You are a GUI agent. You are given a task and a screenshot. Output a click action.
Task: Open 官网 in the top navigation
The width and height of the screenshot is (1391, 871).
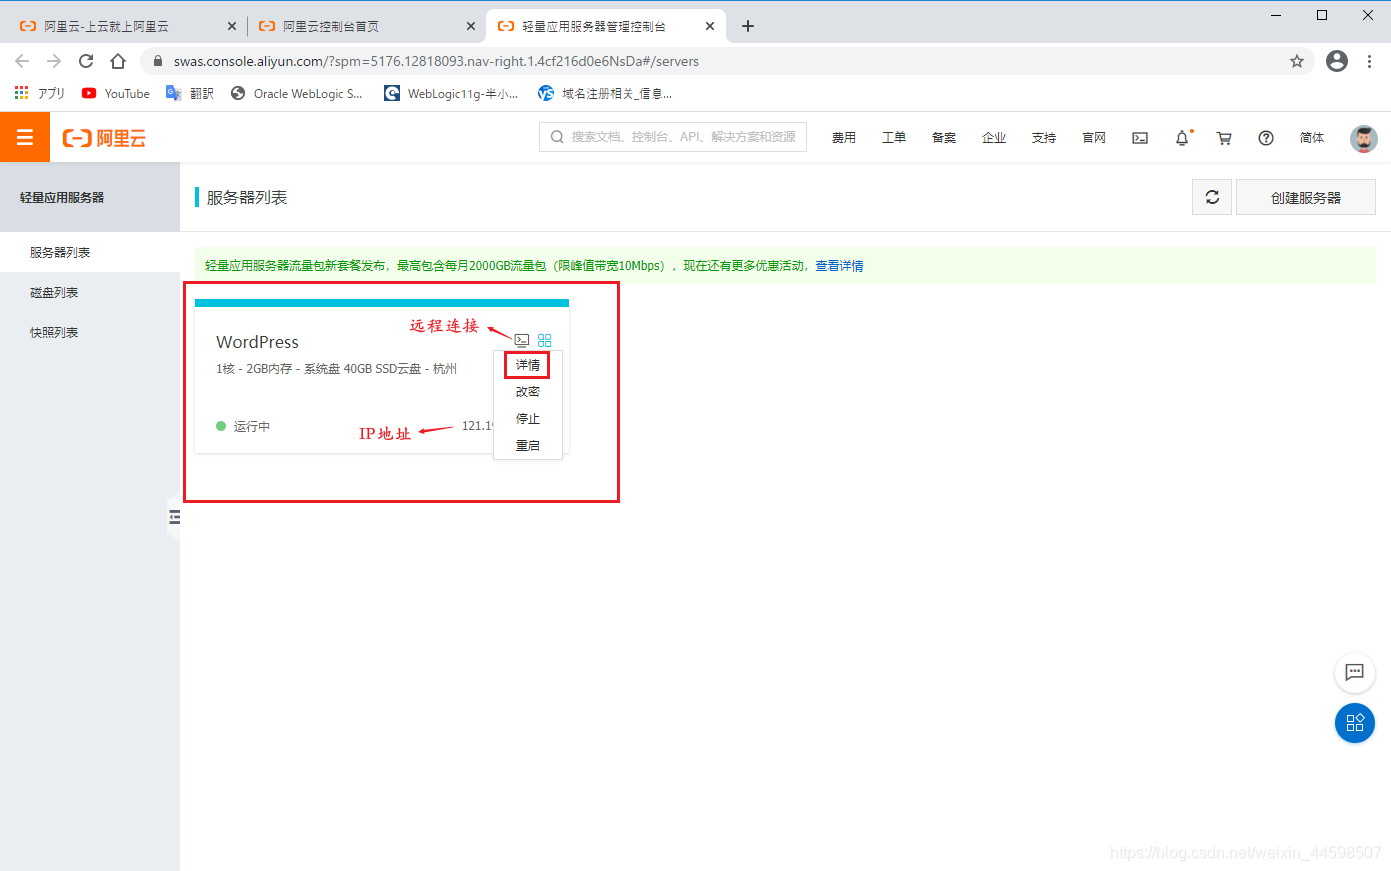1094,138
